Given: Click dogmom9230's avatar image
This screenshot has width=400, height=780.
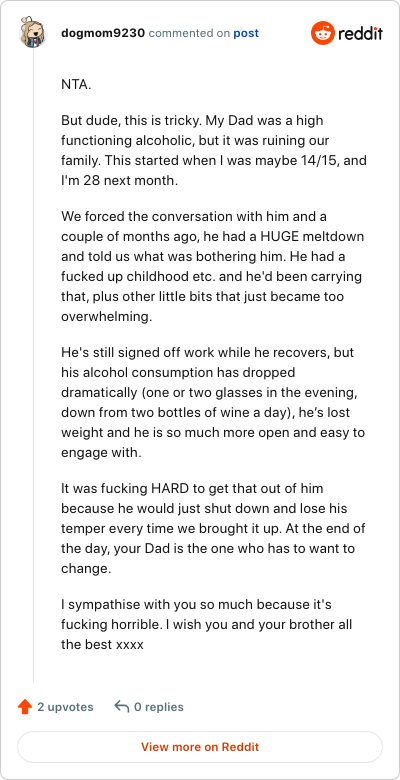Looking at the screenshot, I should (x=33, y=33).
